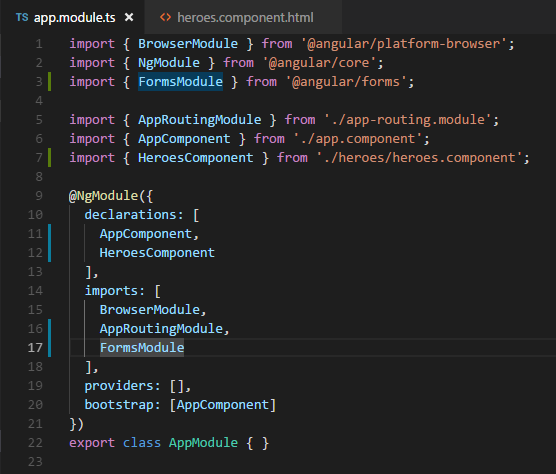
Task: Click the '@angular/forms' string
Action: coord(346,82)
